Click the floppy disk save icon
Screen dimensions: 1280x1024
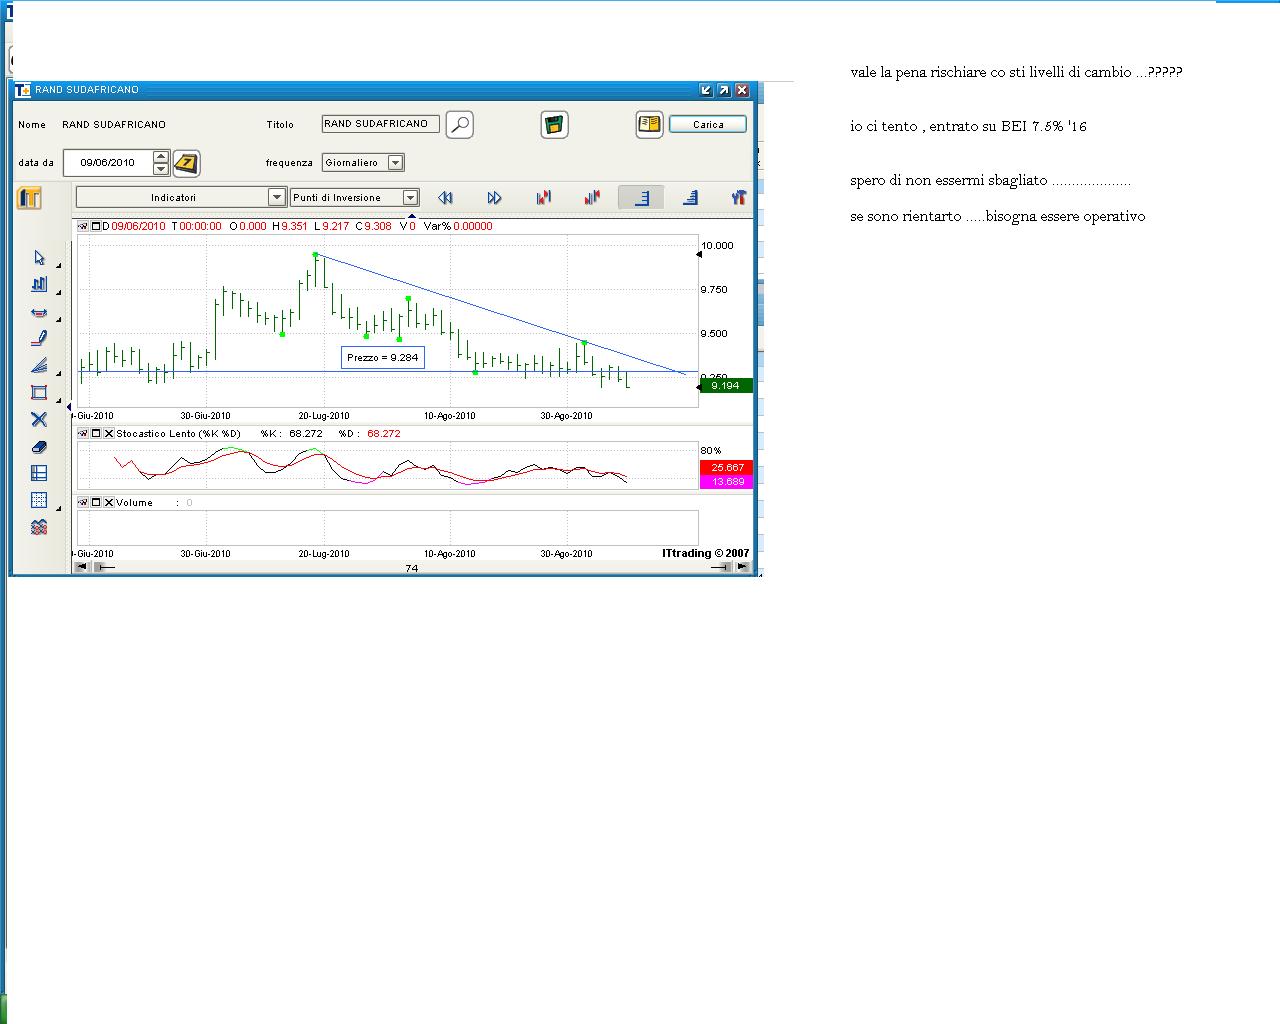click(555, 125)
